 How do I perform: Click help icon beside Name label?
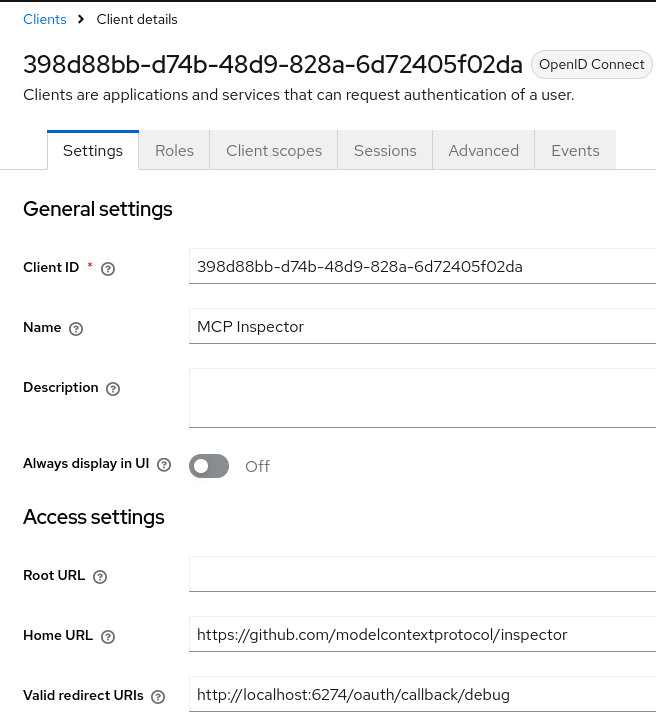point(76,328)
